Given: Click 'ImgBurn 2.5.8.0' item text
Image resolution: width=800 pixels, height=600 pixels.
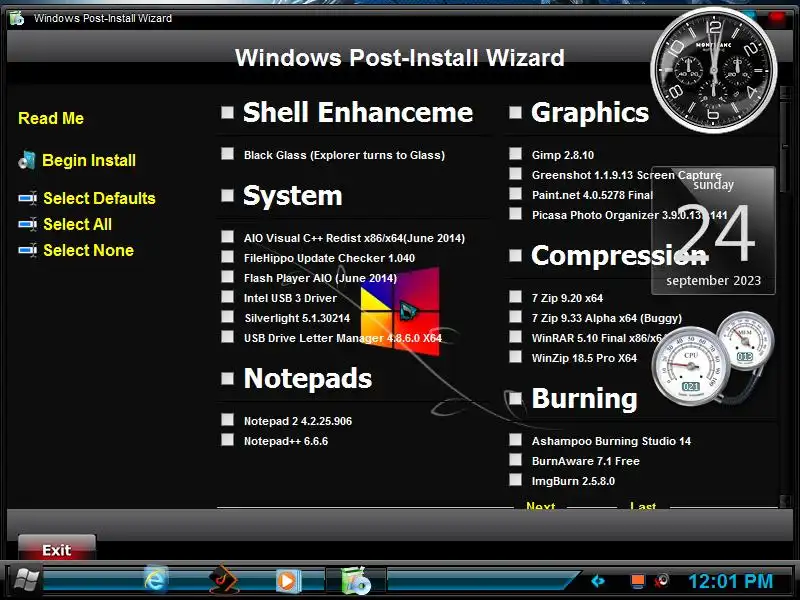Looking at the screenshot, I should coord(573,481).
